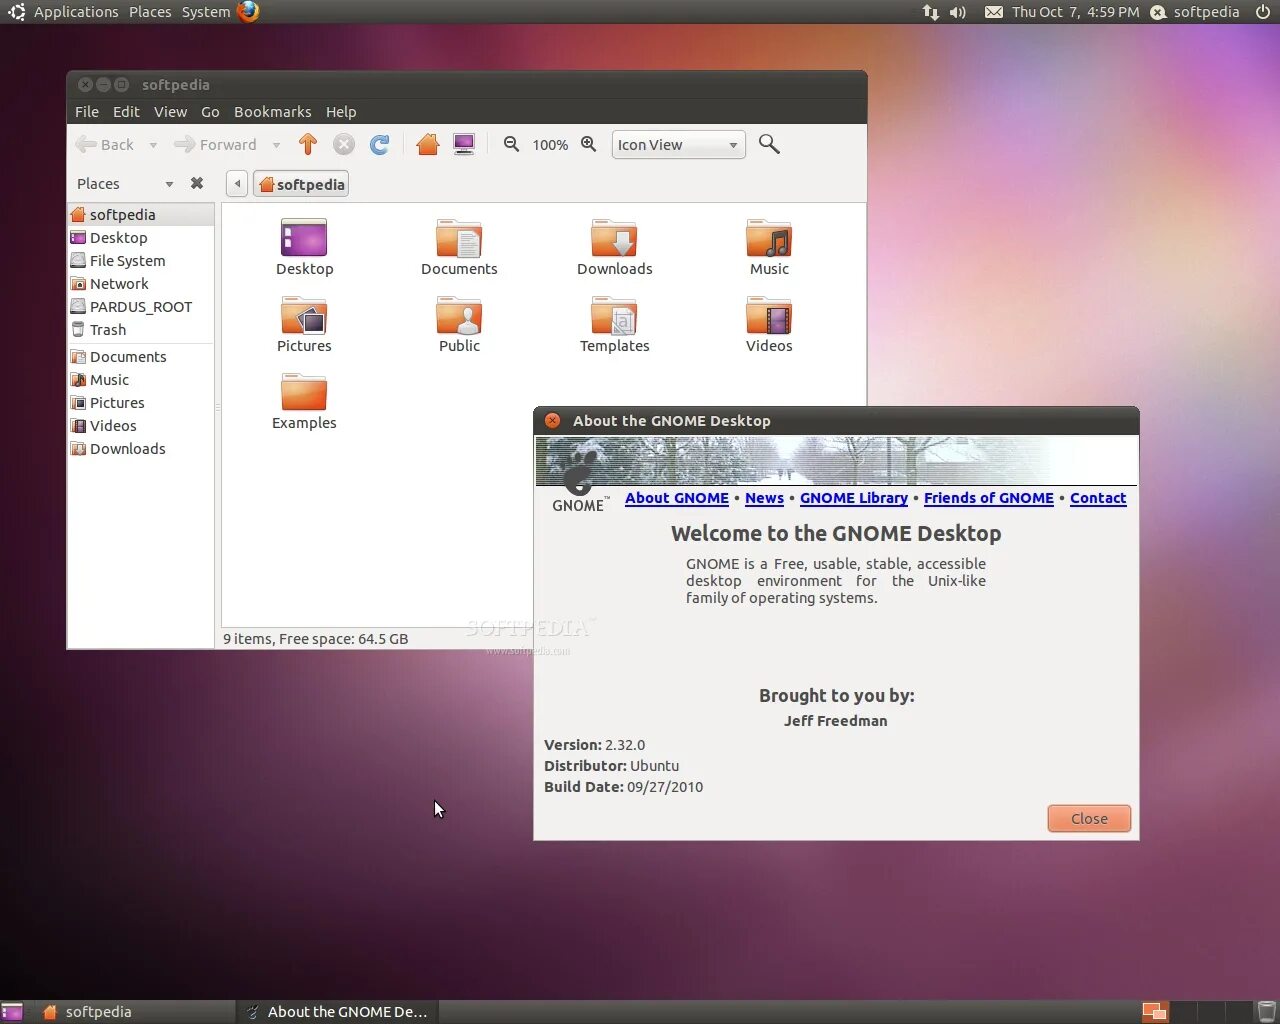This screenshot has width=1280, height=1024.
Task: Click the clock Thu Oct 7 4:59 PM
Action: (x=1075, y=12)
